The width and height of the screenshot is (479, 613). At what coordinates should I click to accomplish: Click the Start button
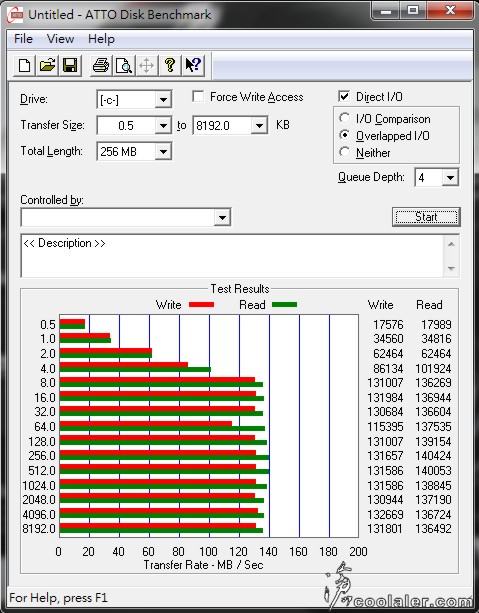click(x=426, y=217)
